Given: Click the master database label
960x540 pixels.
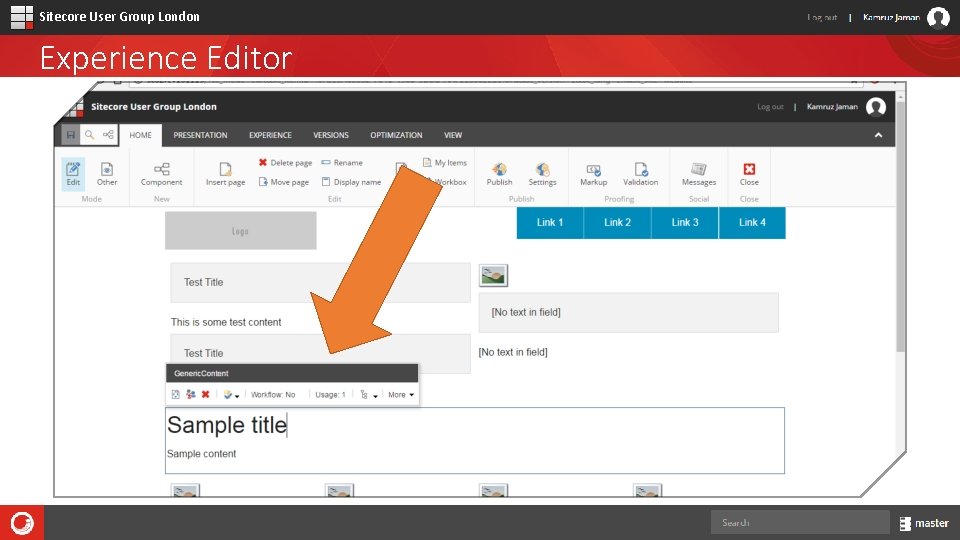Looking at the screenshot, I should pos(932,523).
